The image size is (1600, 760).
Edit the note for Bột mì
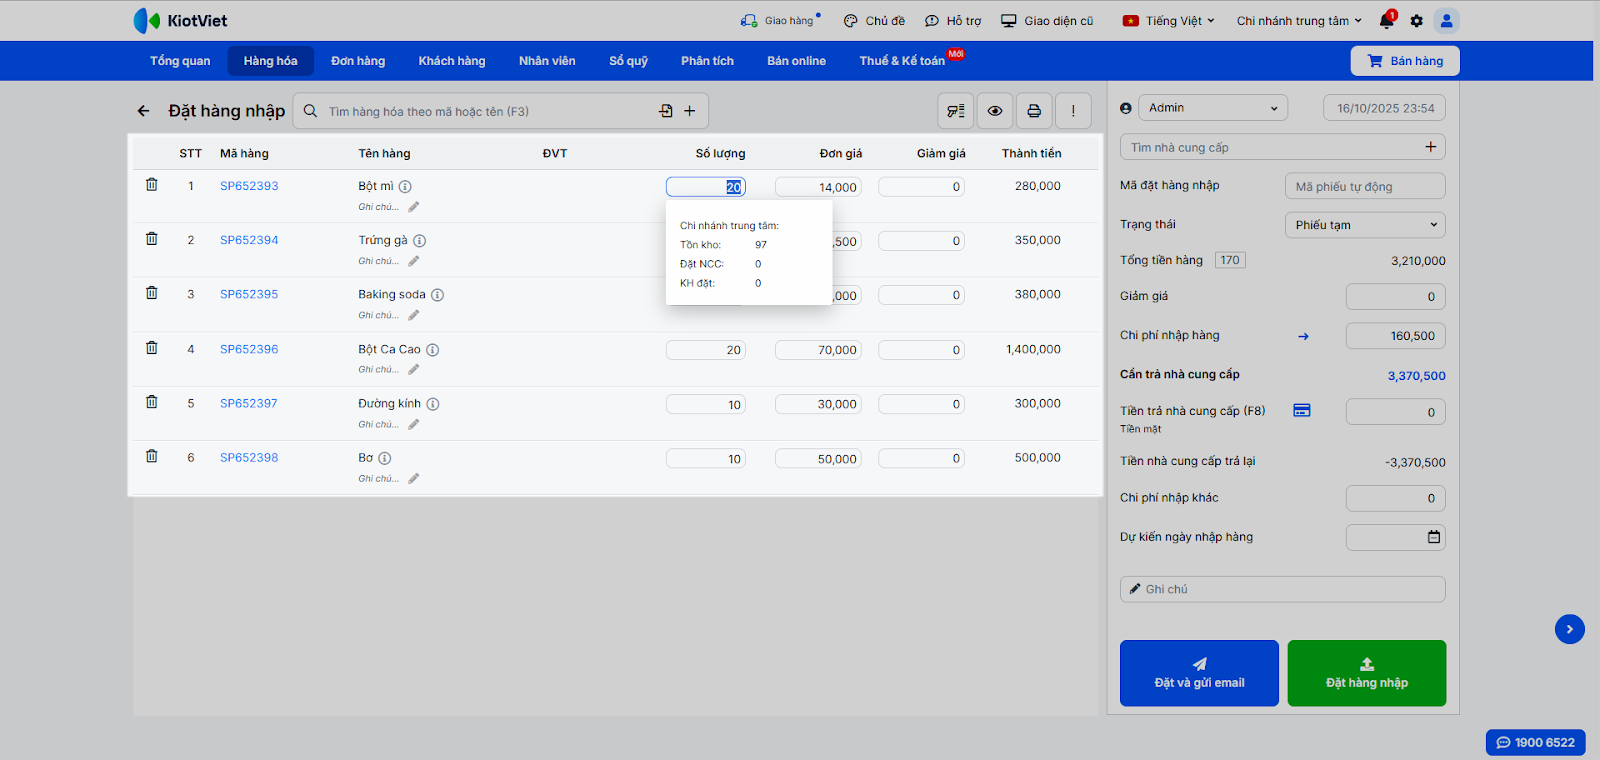pos(414,207)
